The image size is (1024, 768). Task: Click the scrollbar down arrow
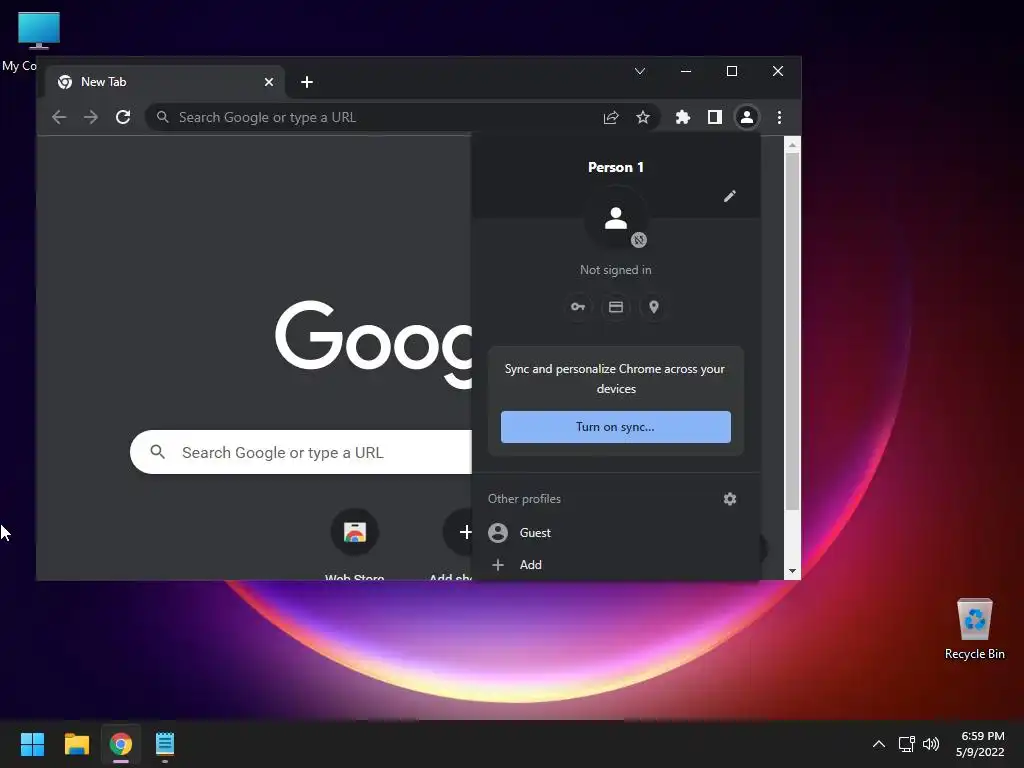(792, 571)
